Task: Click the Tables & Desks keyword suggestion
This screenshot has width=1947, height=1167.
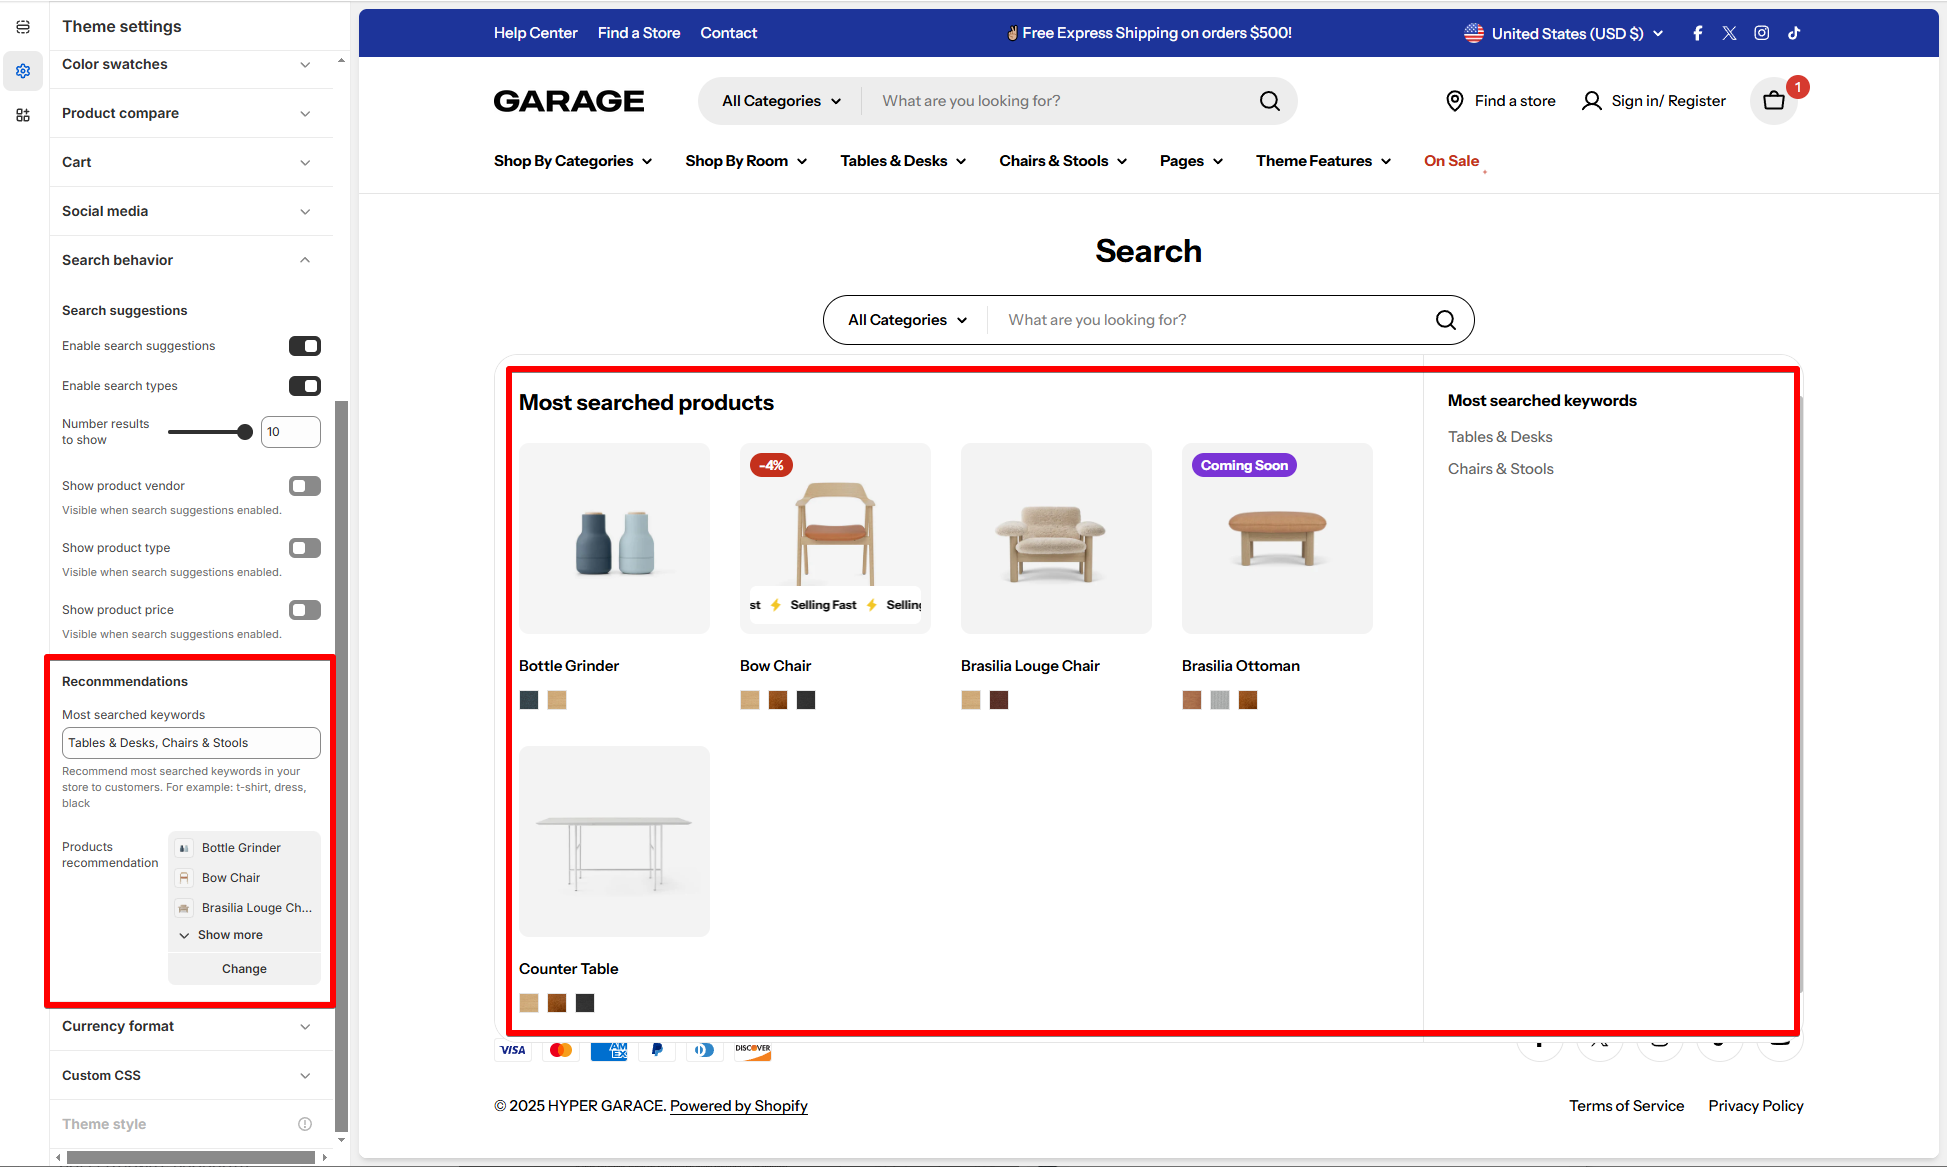Action: tap(1500, 437)
